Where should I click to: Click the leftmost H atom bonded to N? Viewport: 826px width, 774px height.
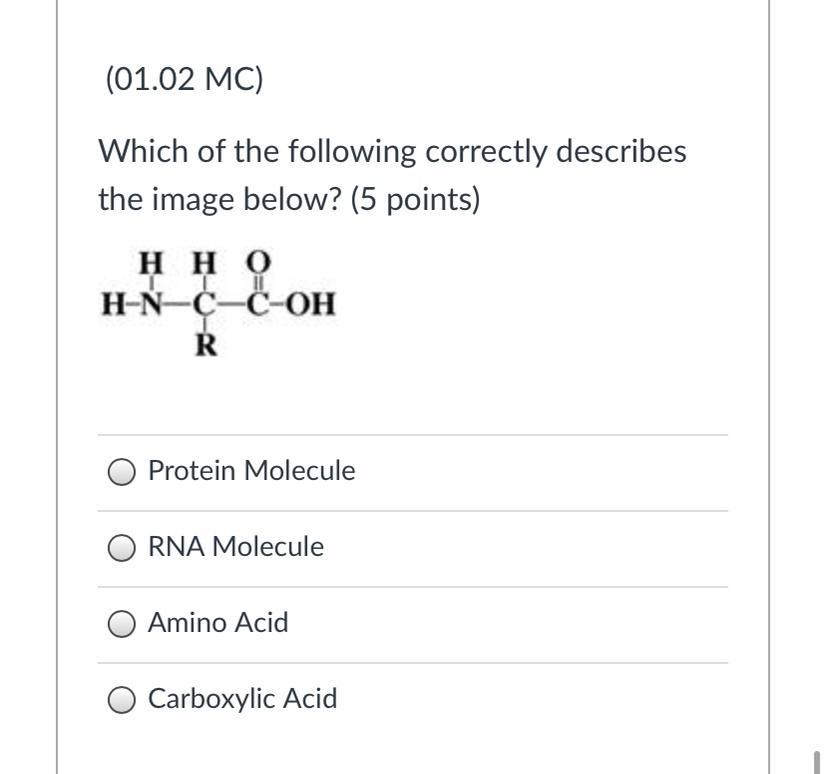(x=109, y=303)
